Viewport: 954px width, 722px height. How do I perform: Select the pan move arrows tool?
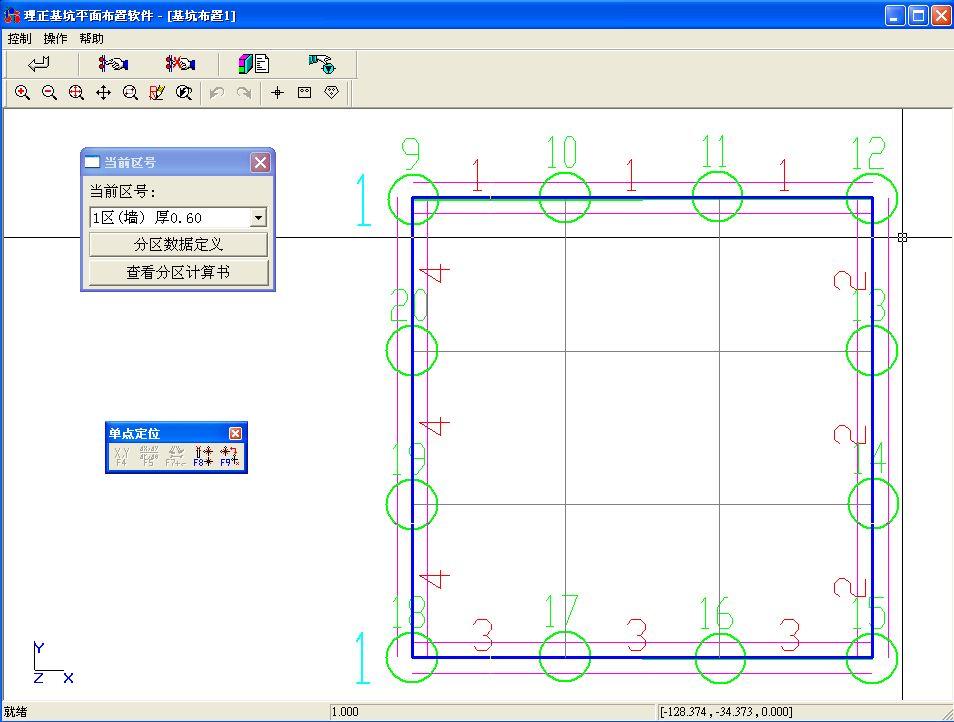[x=103, y=93]
